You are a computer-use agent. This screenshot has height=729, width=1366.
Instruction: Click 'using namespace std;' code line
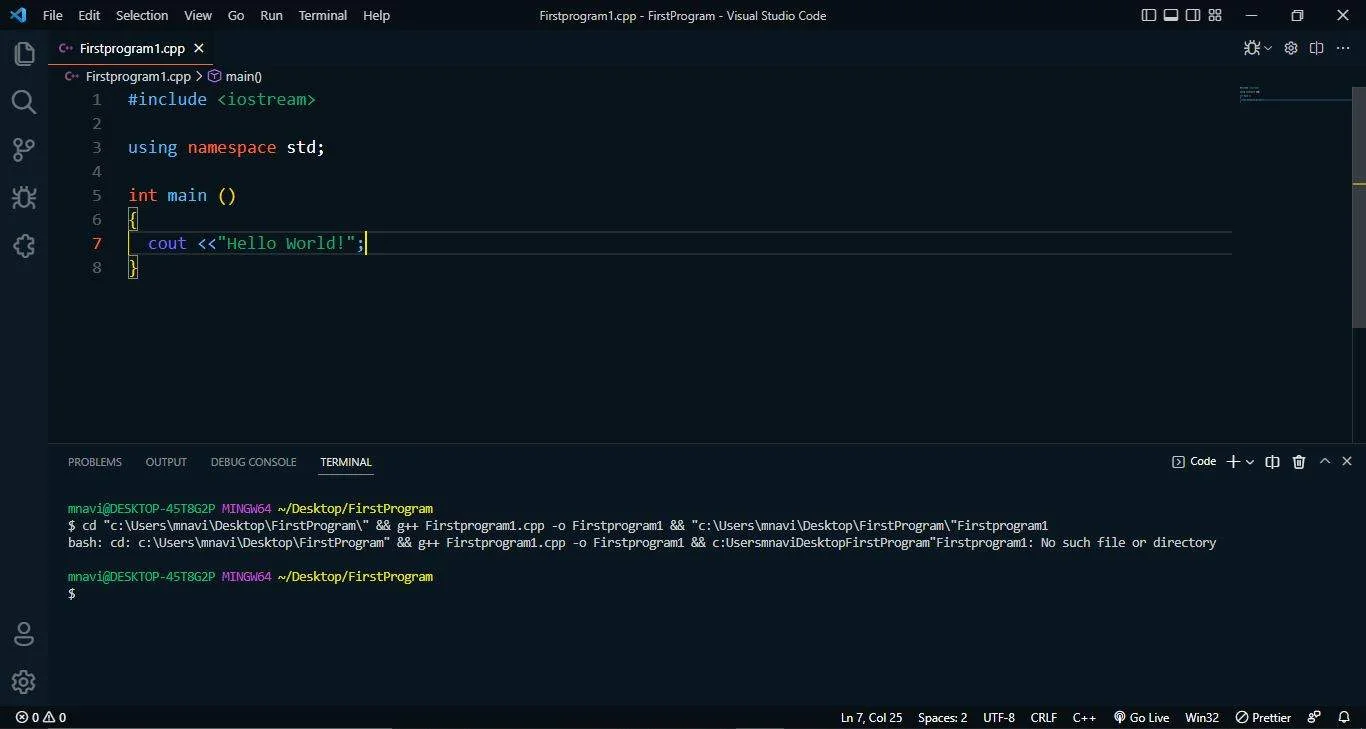coord(227,148)
